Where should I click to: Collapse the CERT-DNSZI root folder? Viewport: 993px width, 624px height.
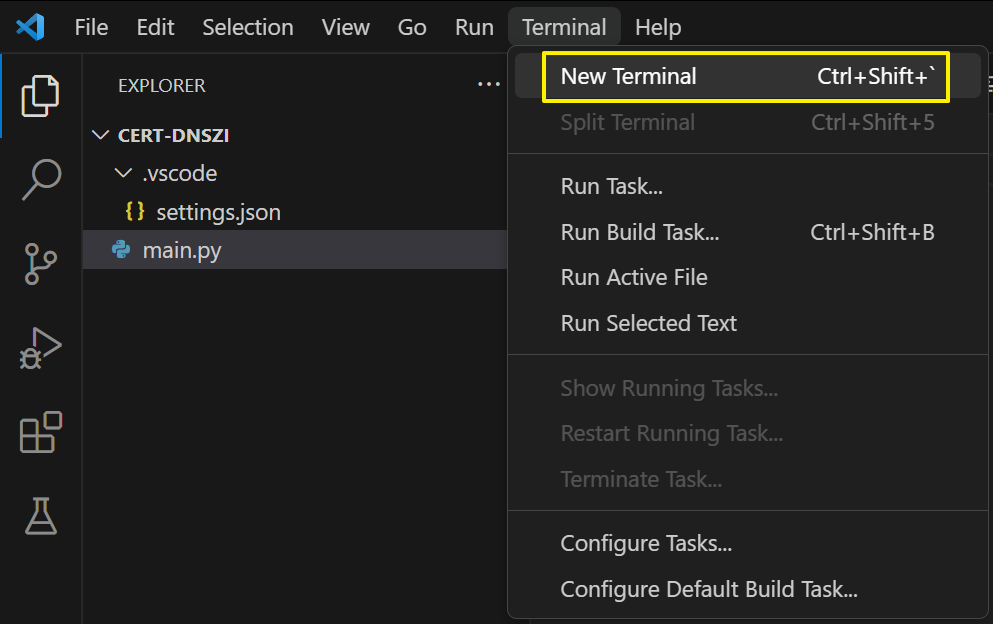pos(100,136)
